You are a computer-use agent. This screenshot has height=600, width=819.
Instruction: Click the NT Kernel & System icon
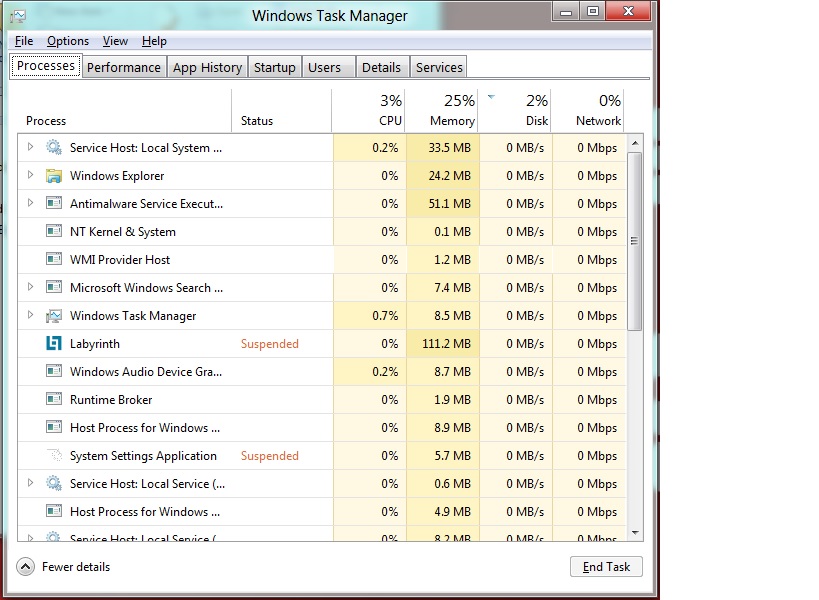(x=54, y=232)
